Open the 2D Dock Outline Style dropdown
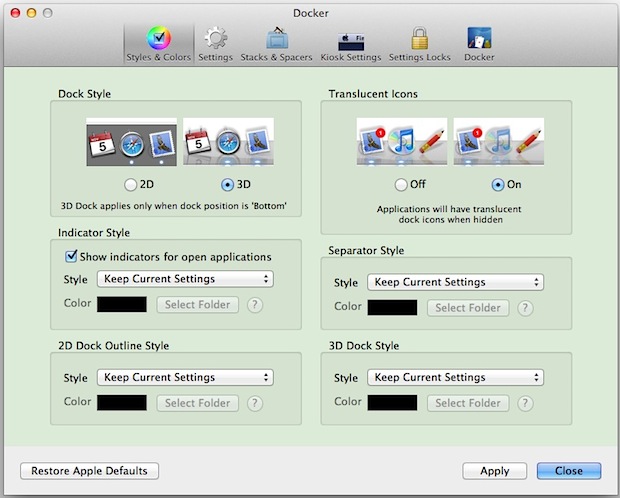 (185, 377)
